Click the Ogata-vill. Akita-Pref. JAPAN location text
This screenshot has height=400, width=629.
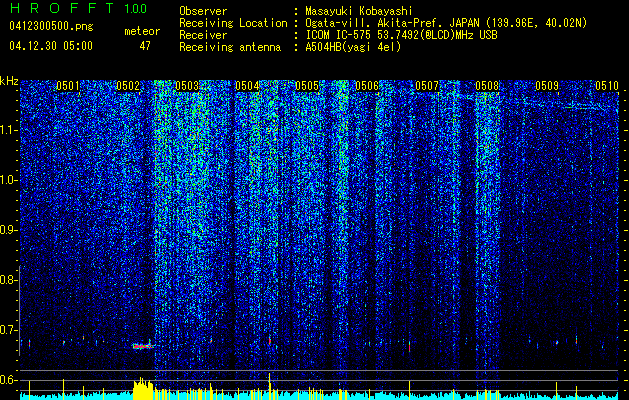[x=392, y=23]
